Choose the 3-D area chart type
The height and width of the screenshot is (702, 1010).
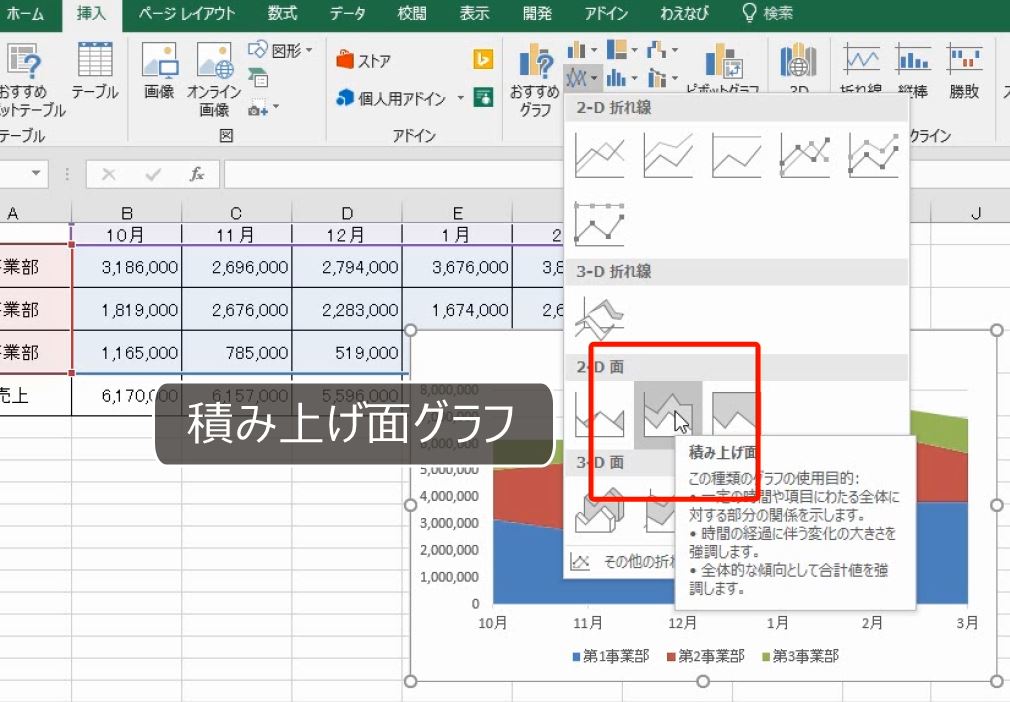(x=599, y=511)
